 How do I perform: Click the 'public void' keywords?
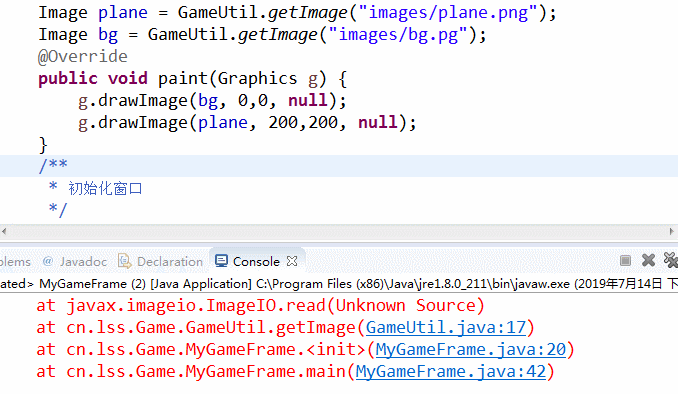93,79
